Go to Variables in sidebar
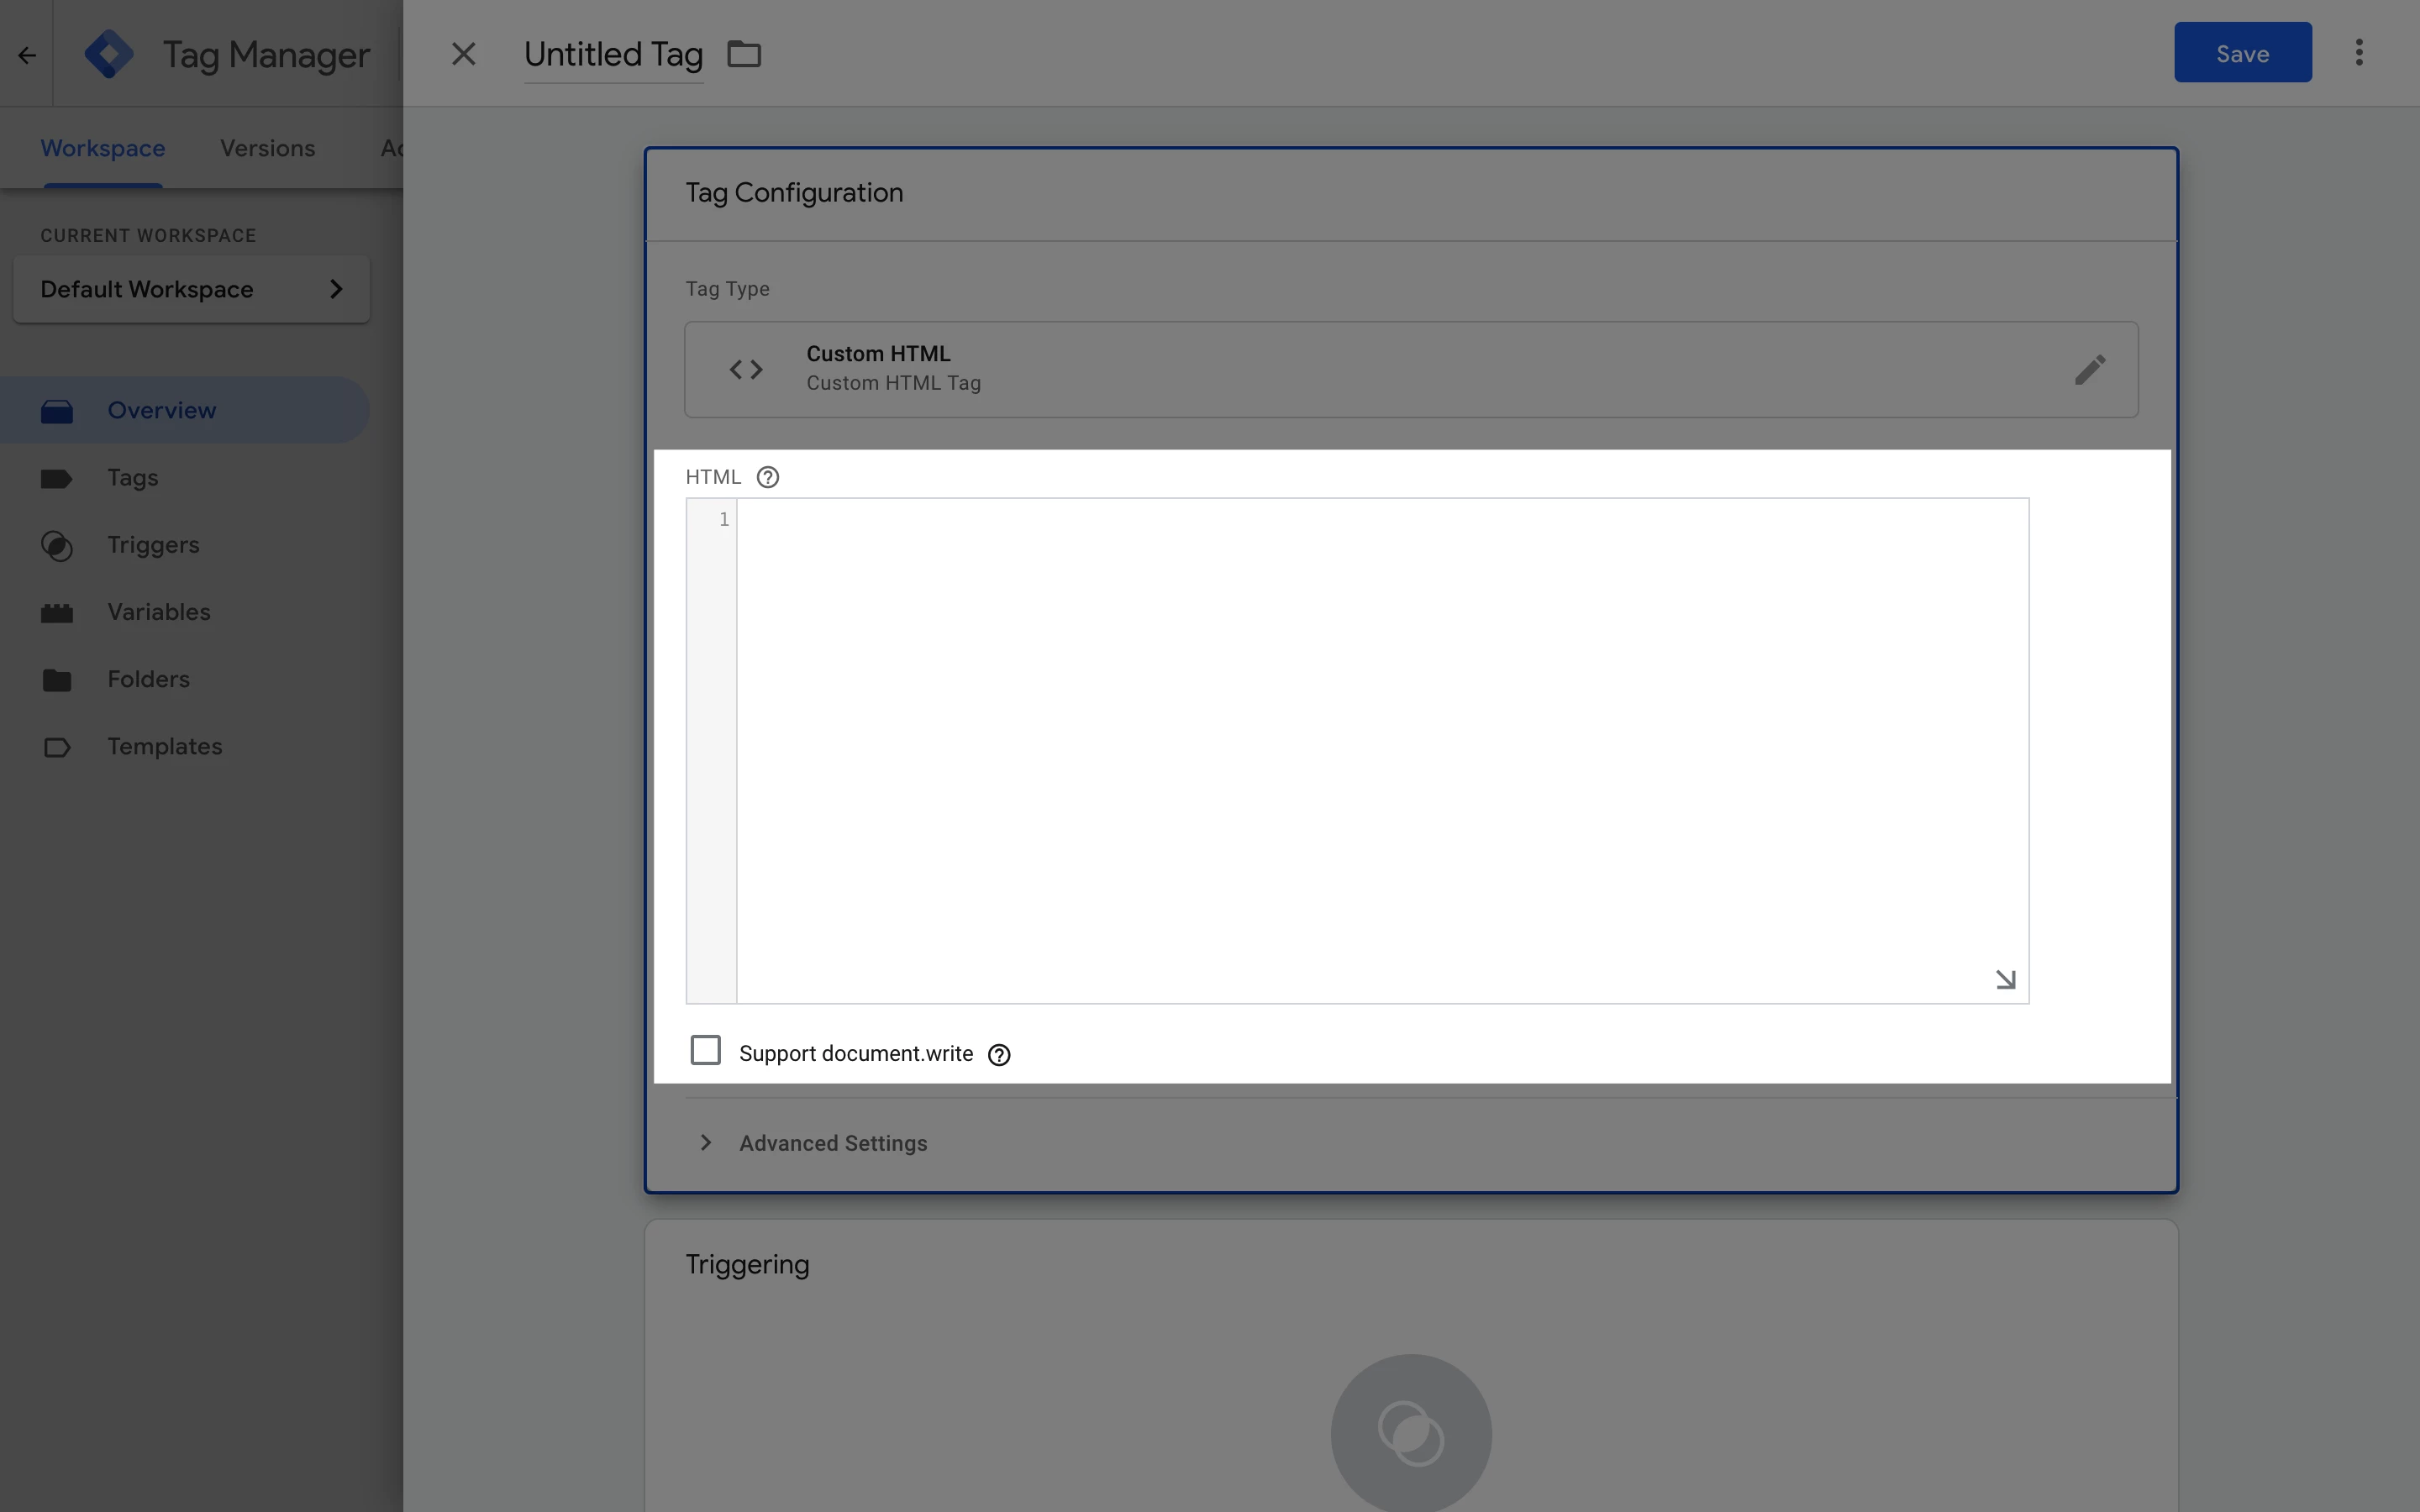 tap(158, 612)
